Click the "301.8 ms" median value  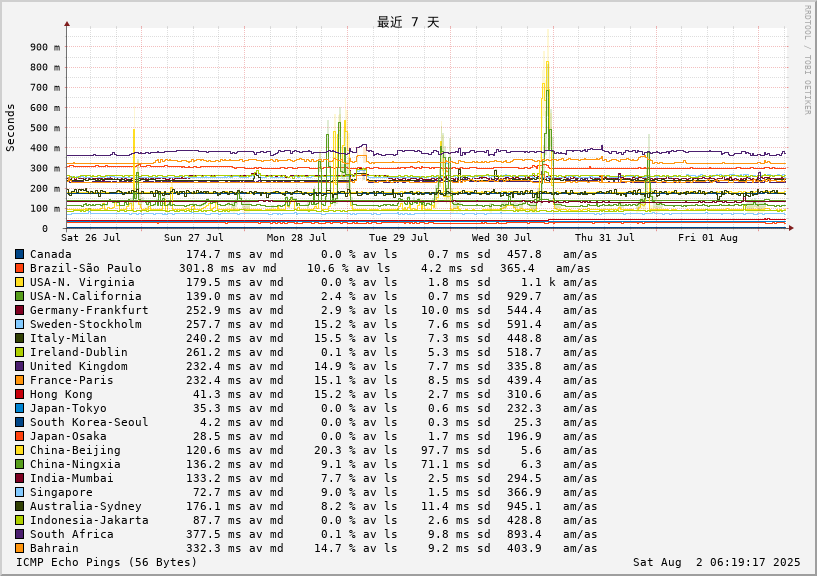(x=206, y=268)
